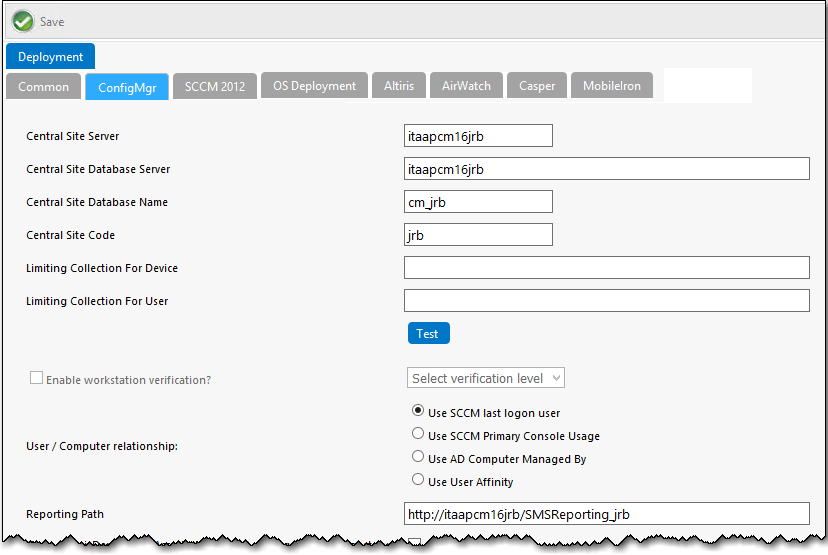This screenshot has width=828, height=555.
Task: Click the Central Site Code label
Action: coord(70,235)
